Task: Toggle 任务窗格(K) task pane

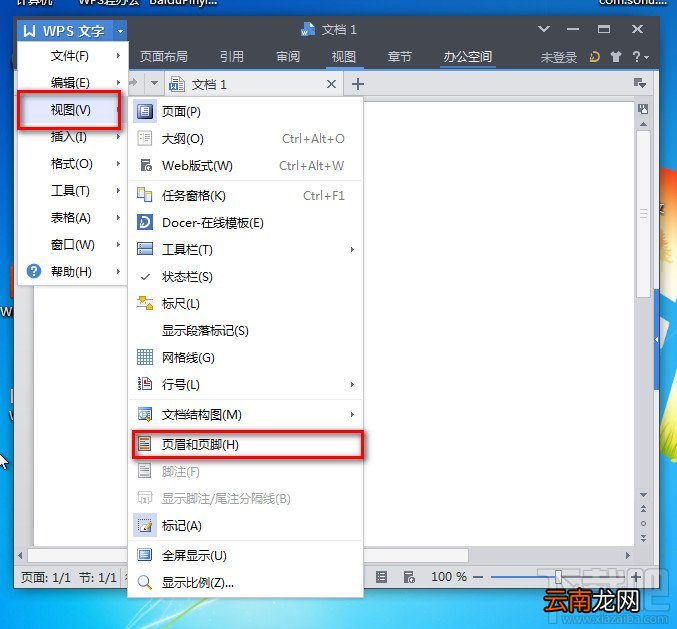Action: point(245,196)
